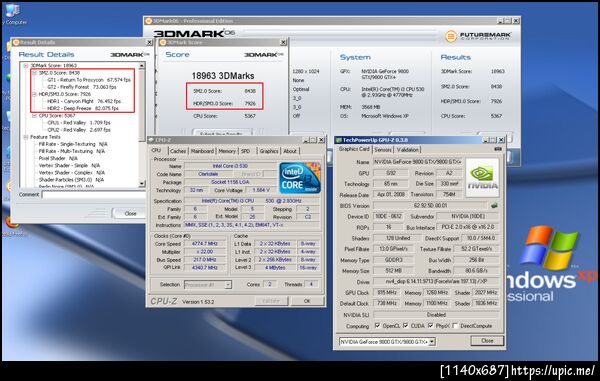Select the Vertex Shader - Complex row
Screen dimensions: 600x381
(x=71, y=173)
